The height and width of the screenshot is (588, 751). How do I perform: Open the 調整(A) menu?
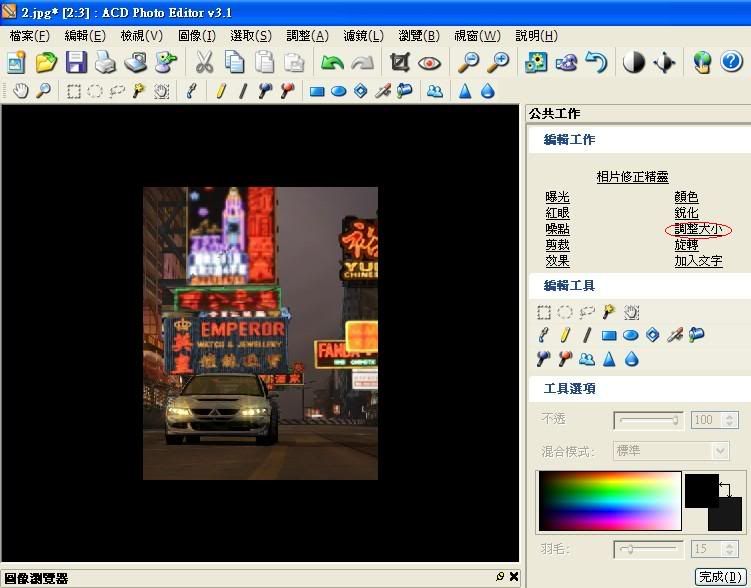coord(307,36)
